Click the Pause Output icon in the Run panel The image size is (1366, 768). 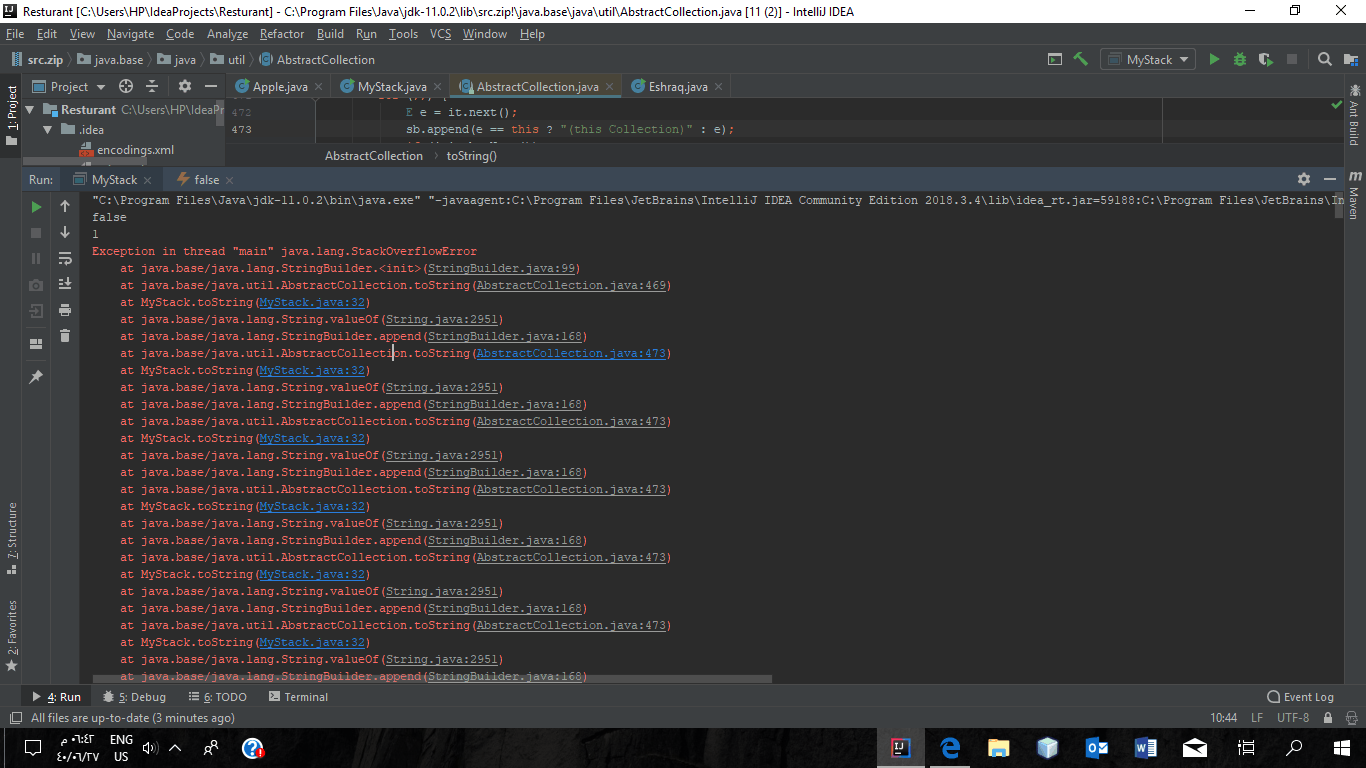(x=36, y=258)
